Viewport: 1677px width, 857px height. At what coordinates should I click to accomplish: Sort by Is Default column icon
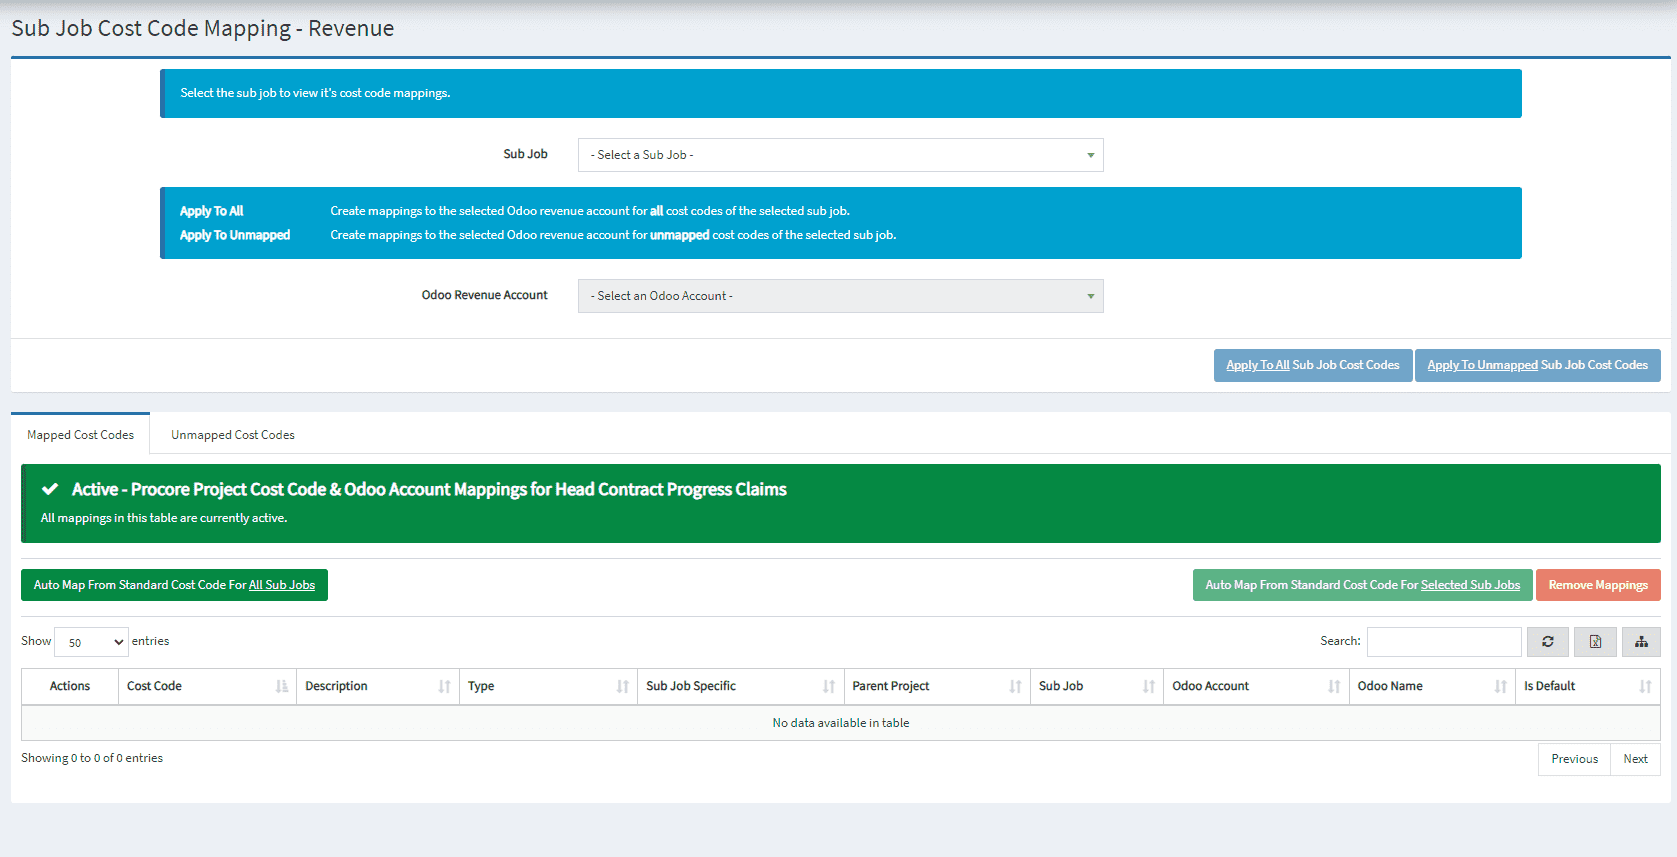[x=1645, y=686]
